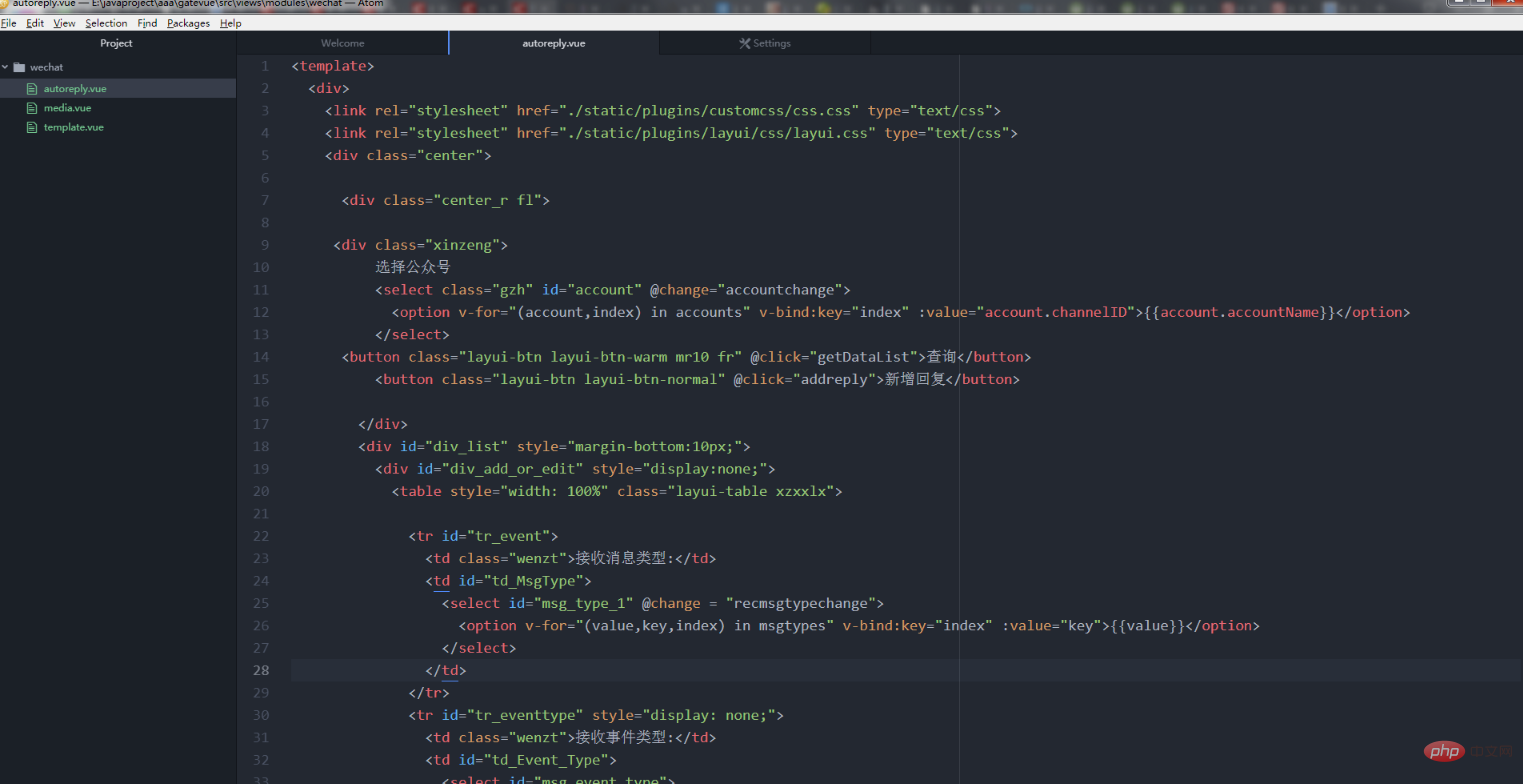Click the "recmsgtypechange" handler string
This screenshot has height=784, width=1523.
coord(801,603)
